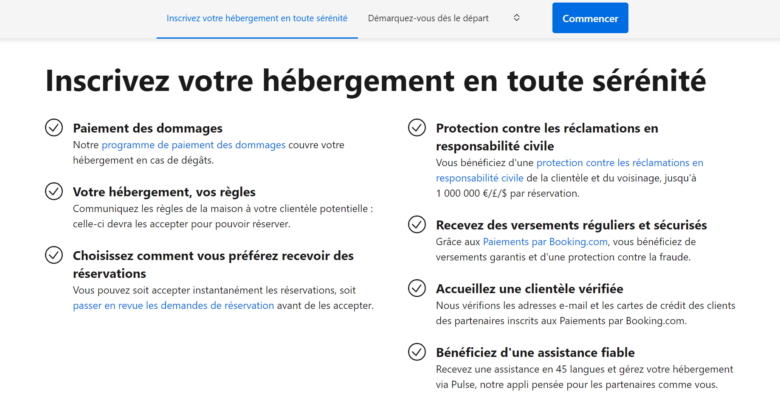Click the text '1 000 000 €/£/$ par réservation.'
Image resolution: width=780 pixels, height=396 pixels.
tap(507, 194)
